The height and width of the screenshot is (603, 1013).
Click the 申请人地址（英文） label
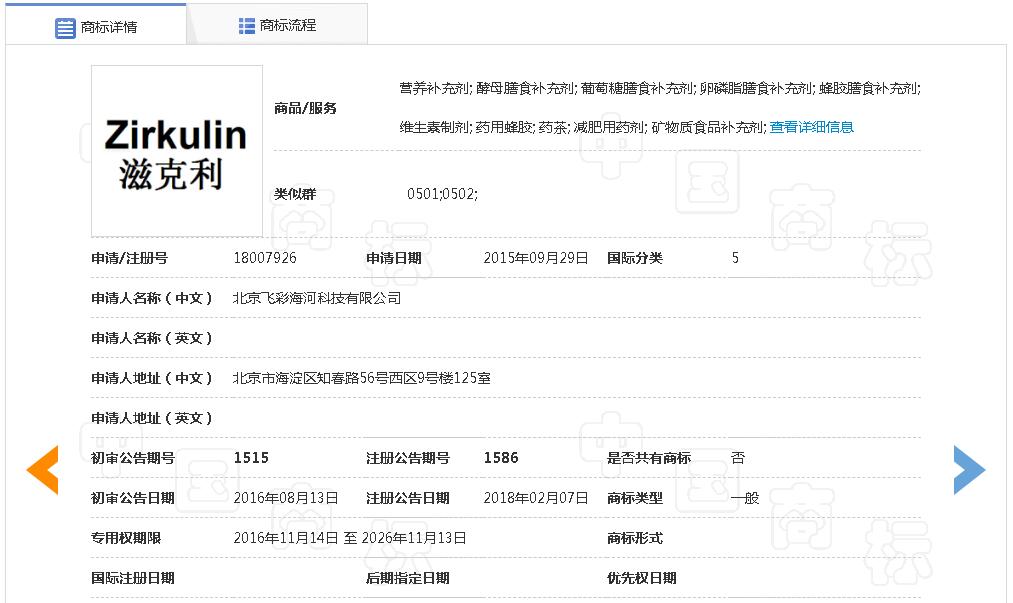[x=152, y=419]
